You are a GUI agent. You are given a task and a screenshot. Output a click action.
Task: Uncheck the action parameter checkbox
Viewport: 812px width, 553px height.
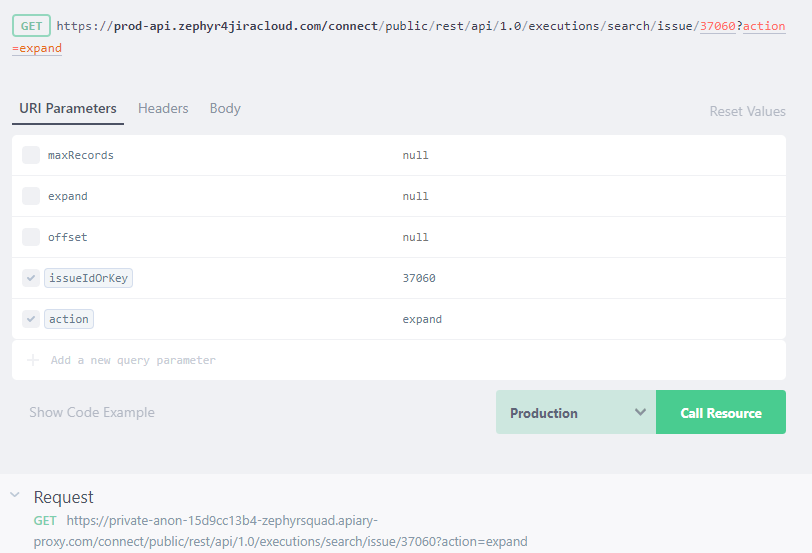(31, 319)
